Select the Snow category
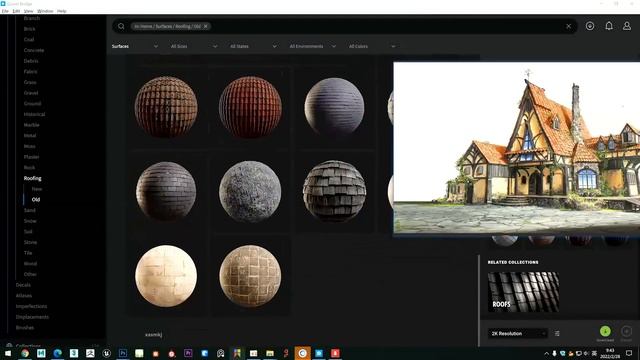 (30, 221)
